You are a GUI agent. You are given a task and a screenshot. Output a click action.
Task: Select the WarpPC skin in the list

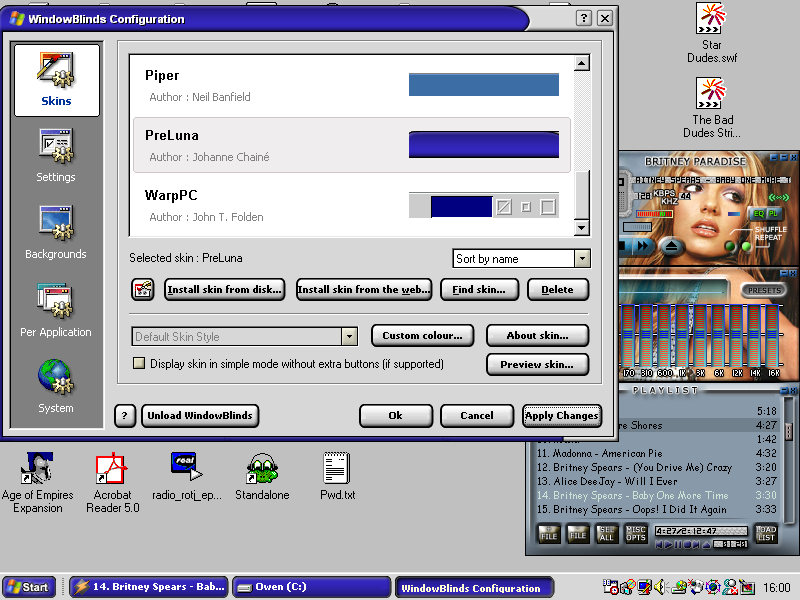pyautogui.click(x=350, y=205)
